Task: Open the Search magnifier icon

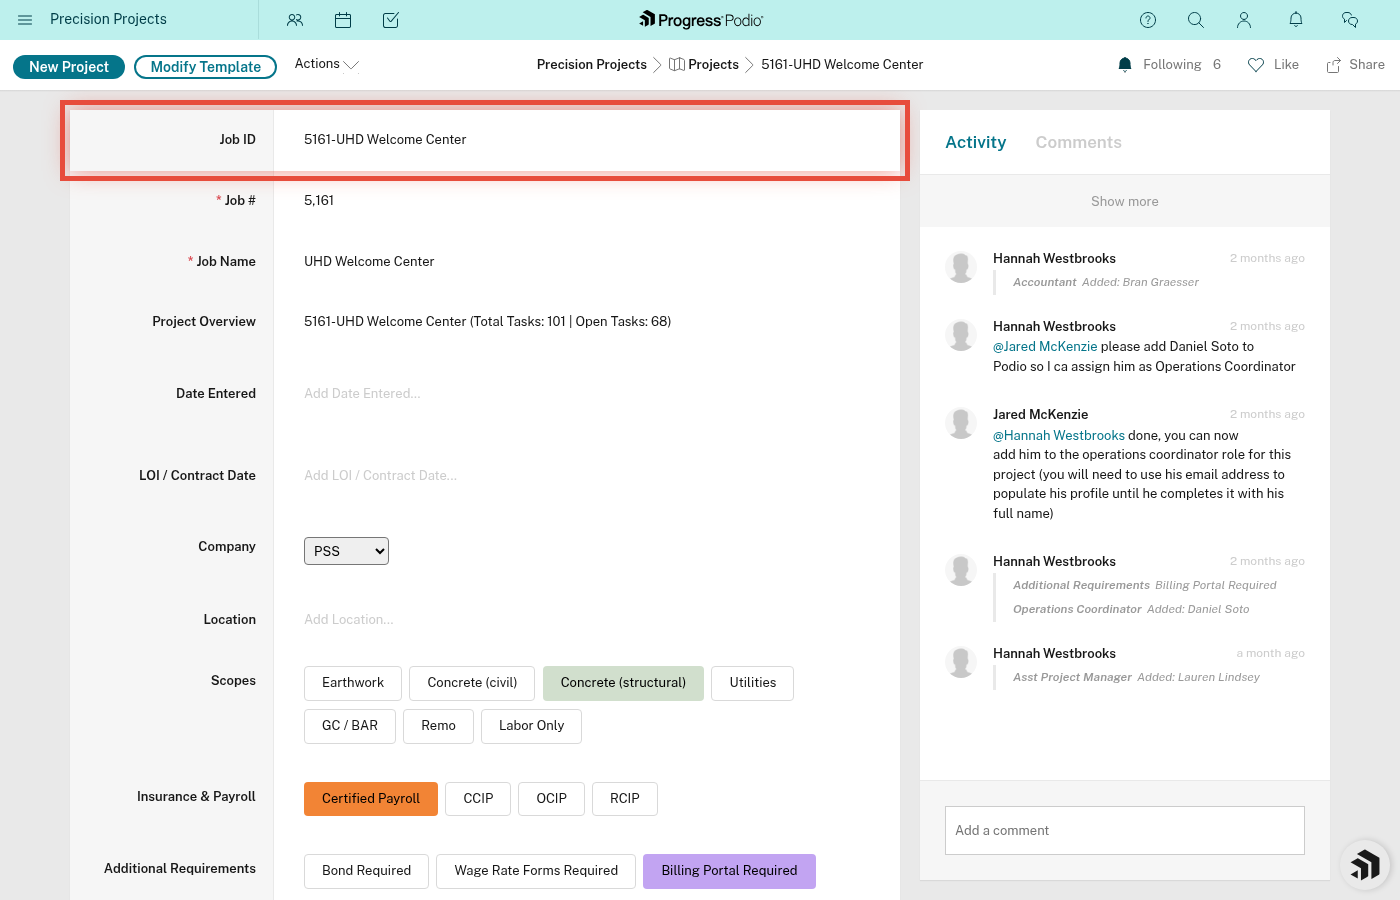Action: coord(1196,20)
